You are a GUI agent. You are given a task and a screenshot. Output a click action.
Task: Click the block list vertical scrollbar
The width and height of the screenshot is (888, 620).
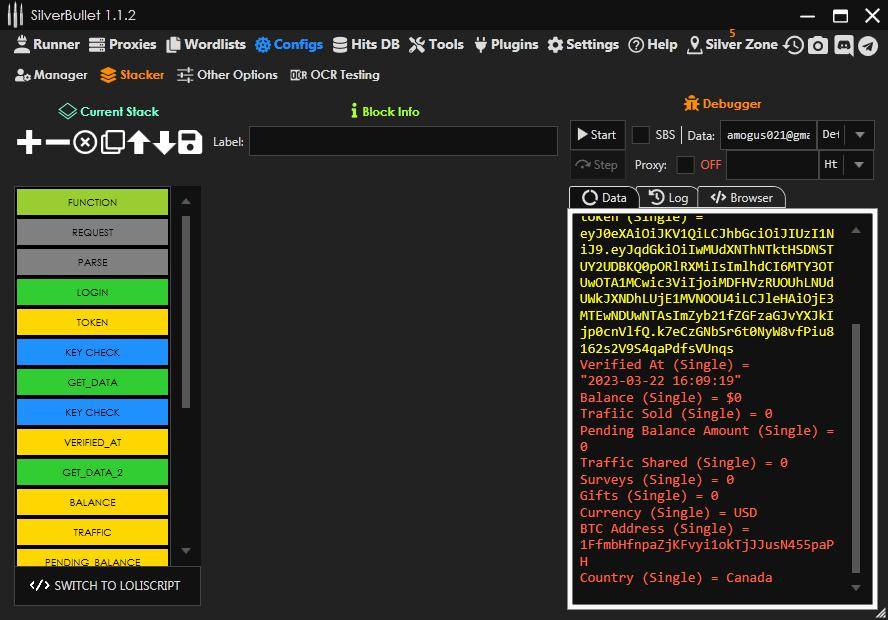coord(185,310)
